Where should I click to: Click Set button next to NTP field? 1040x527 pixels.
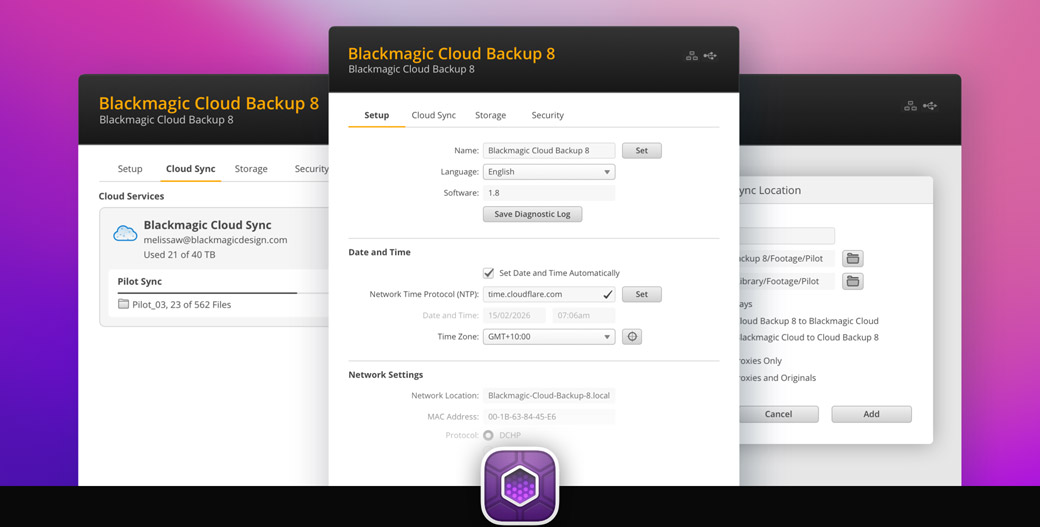(x=642, y=294)
